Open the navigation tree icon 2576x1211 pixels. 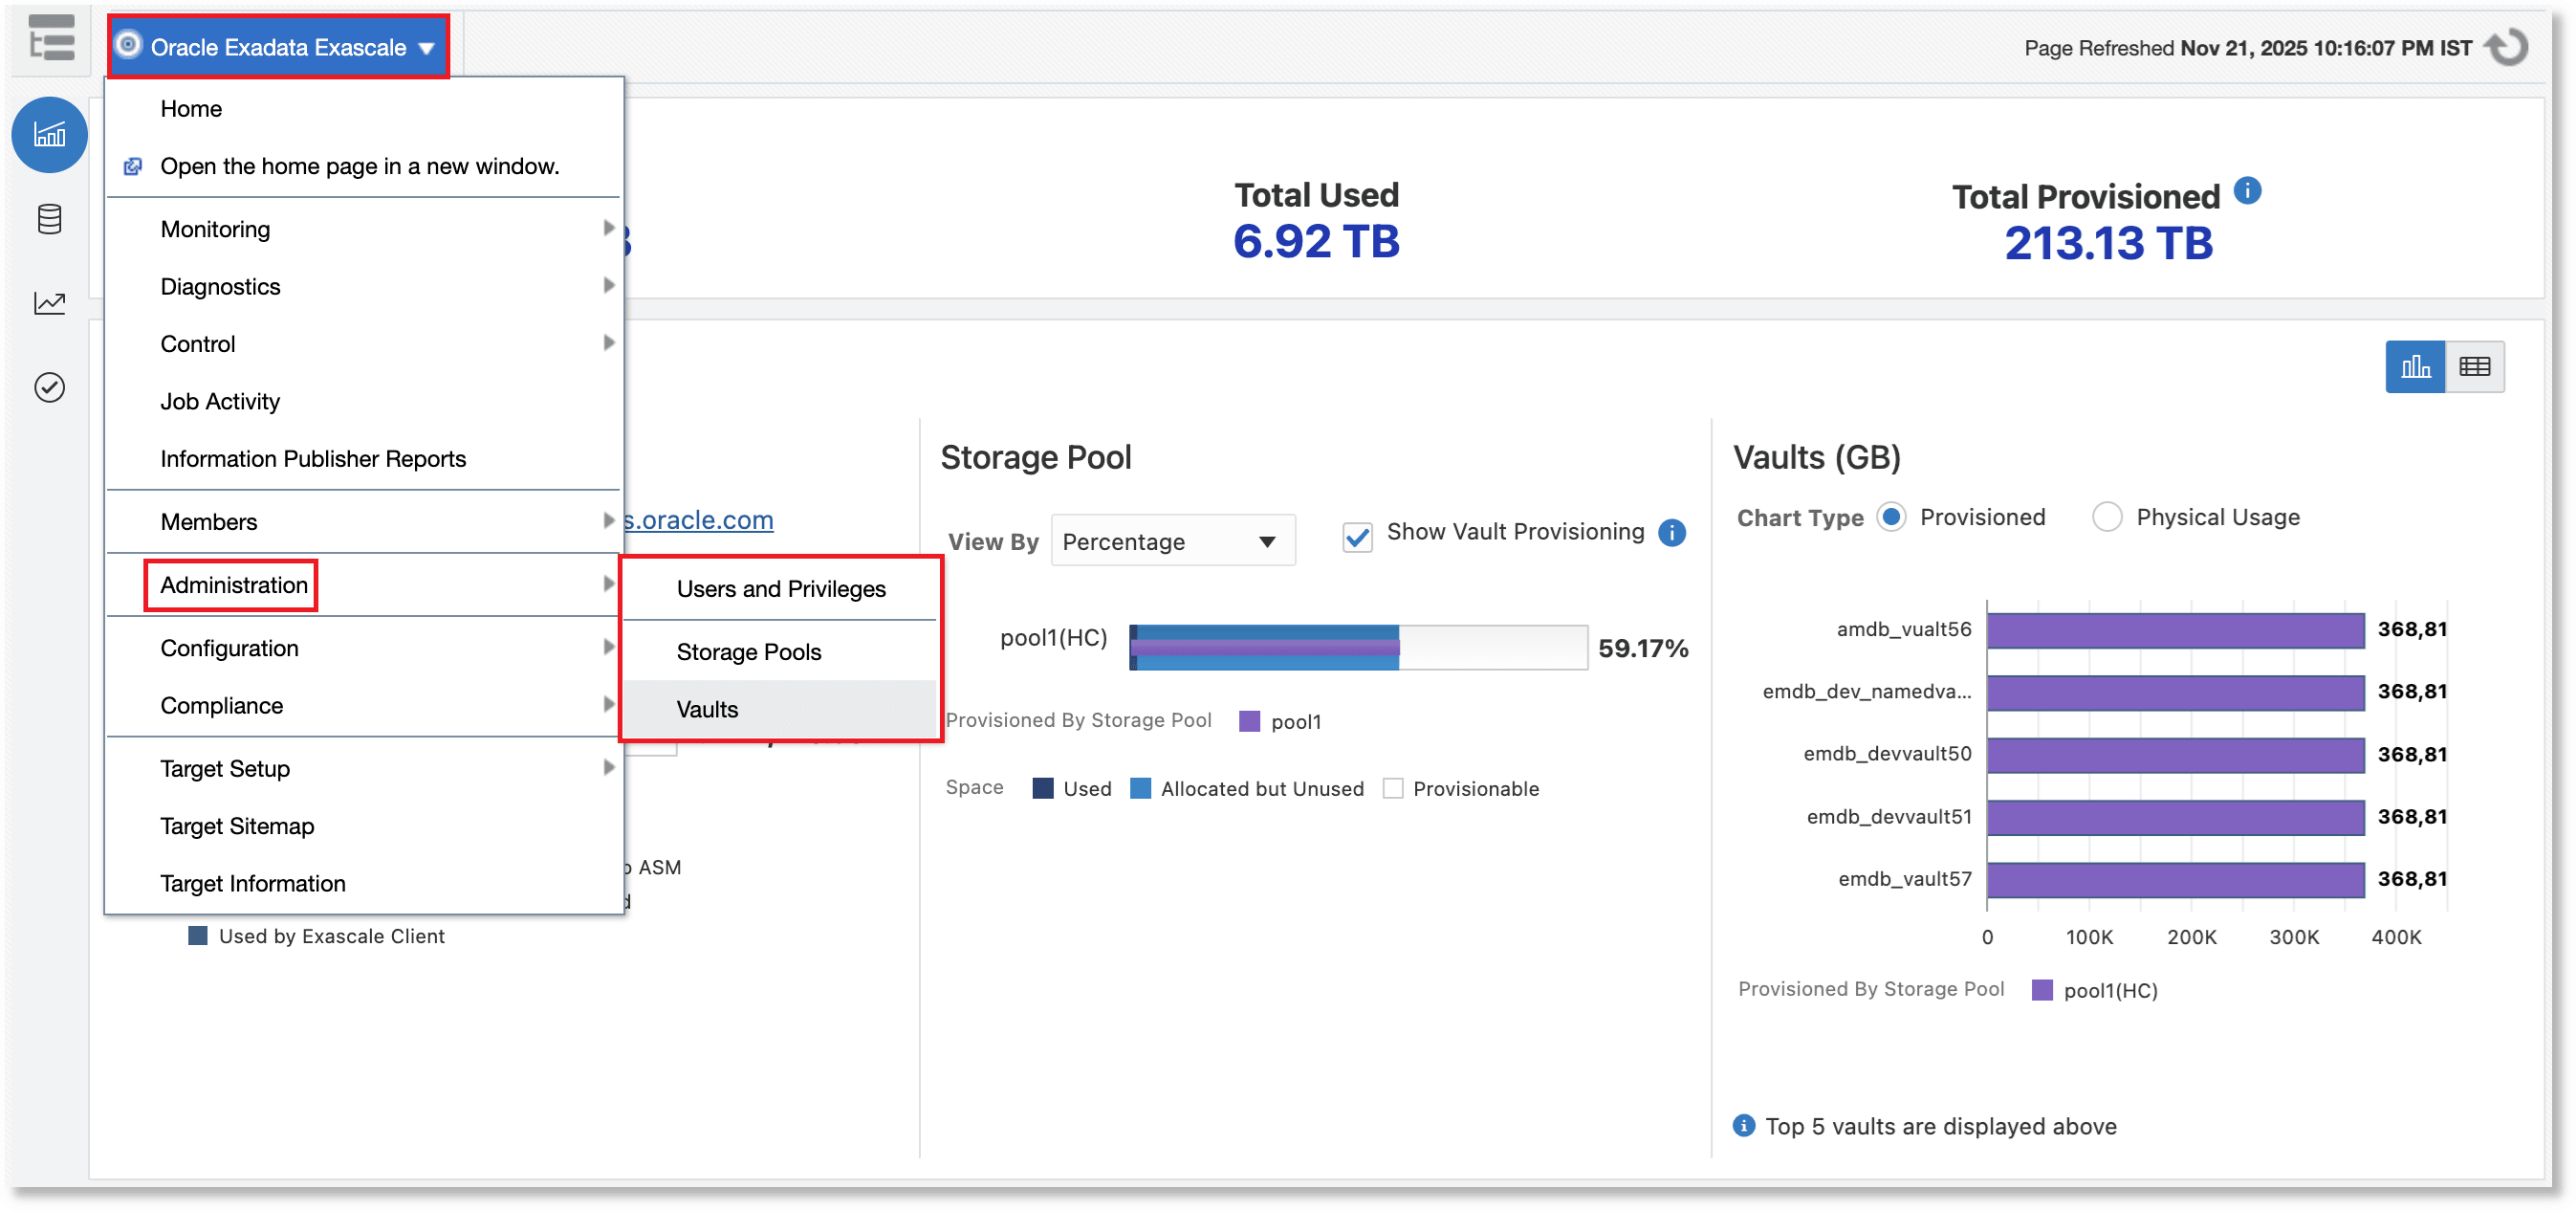(51, 39)
